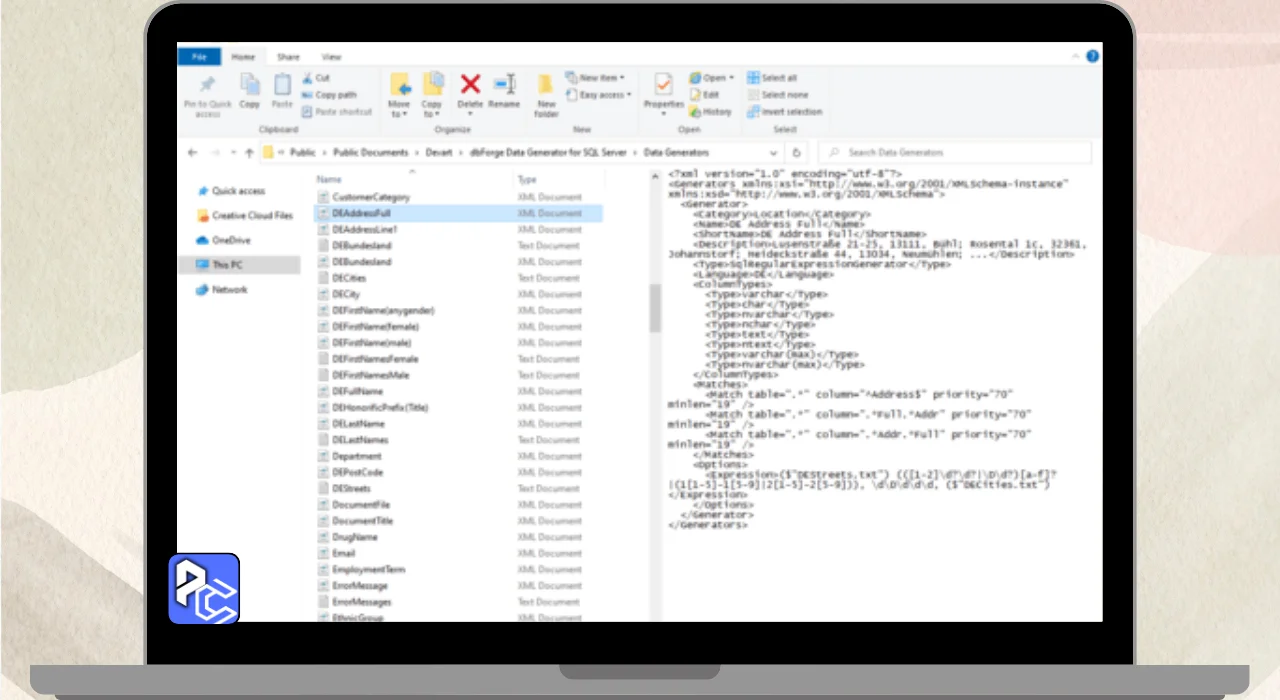
Task: Click Invert selection in the ribbon
Action: click(x=784, y=112)
